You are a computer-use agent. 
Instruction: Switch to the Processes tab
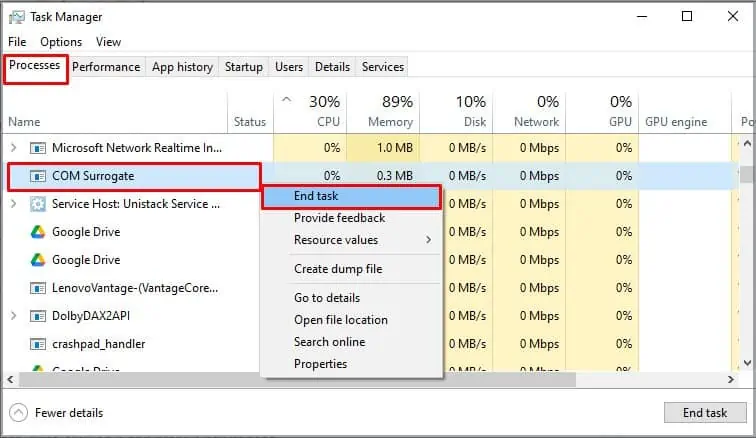(35, 65)
